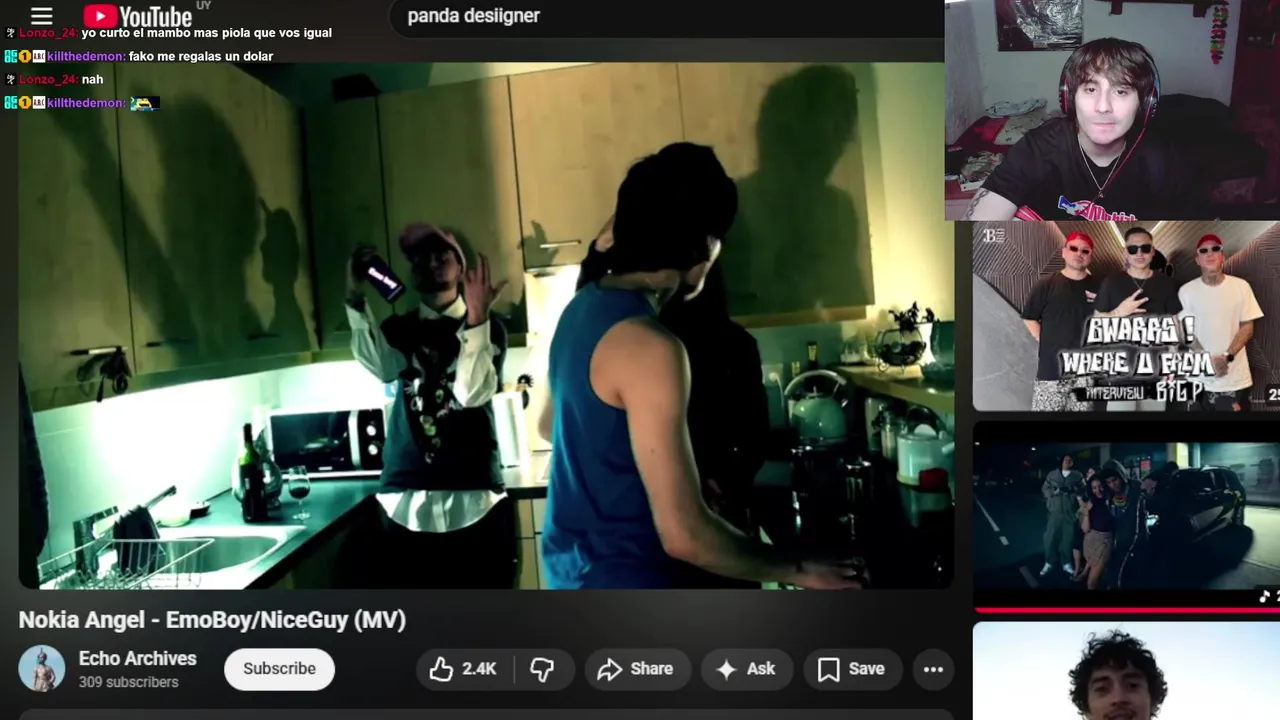Screen dimensions: 1280x720
Task: Like the video with 2.4K likes
Action: (463, 669)
